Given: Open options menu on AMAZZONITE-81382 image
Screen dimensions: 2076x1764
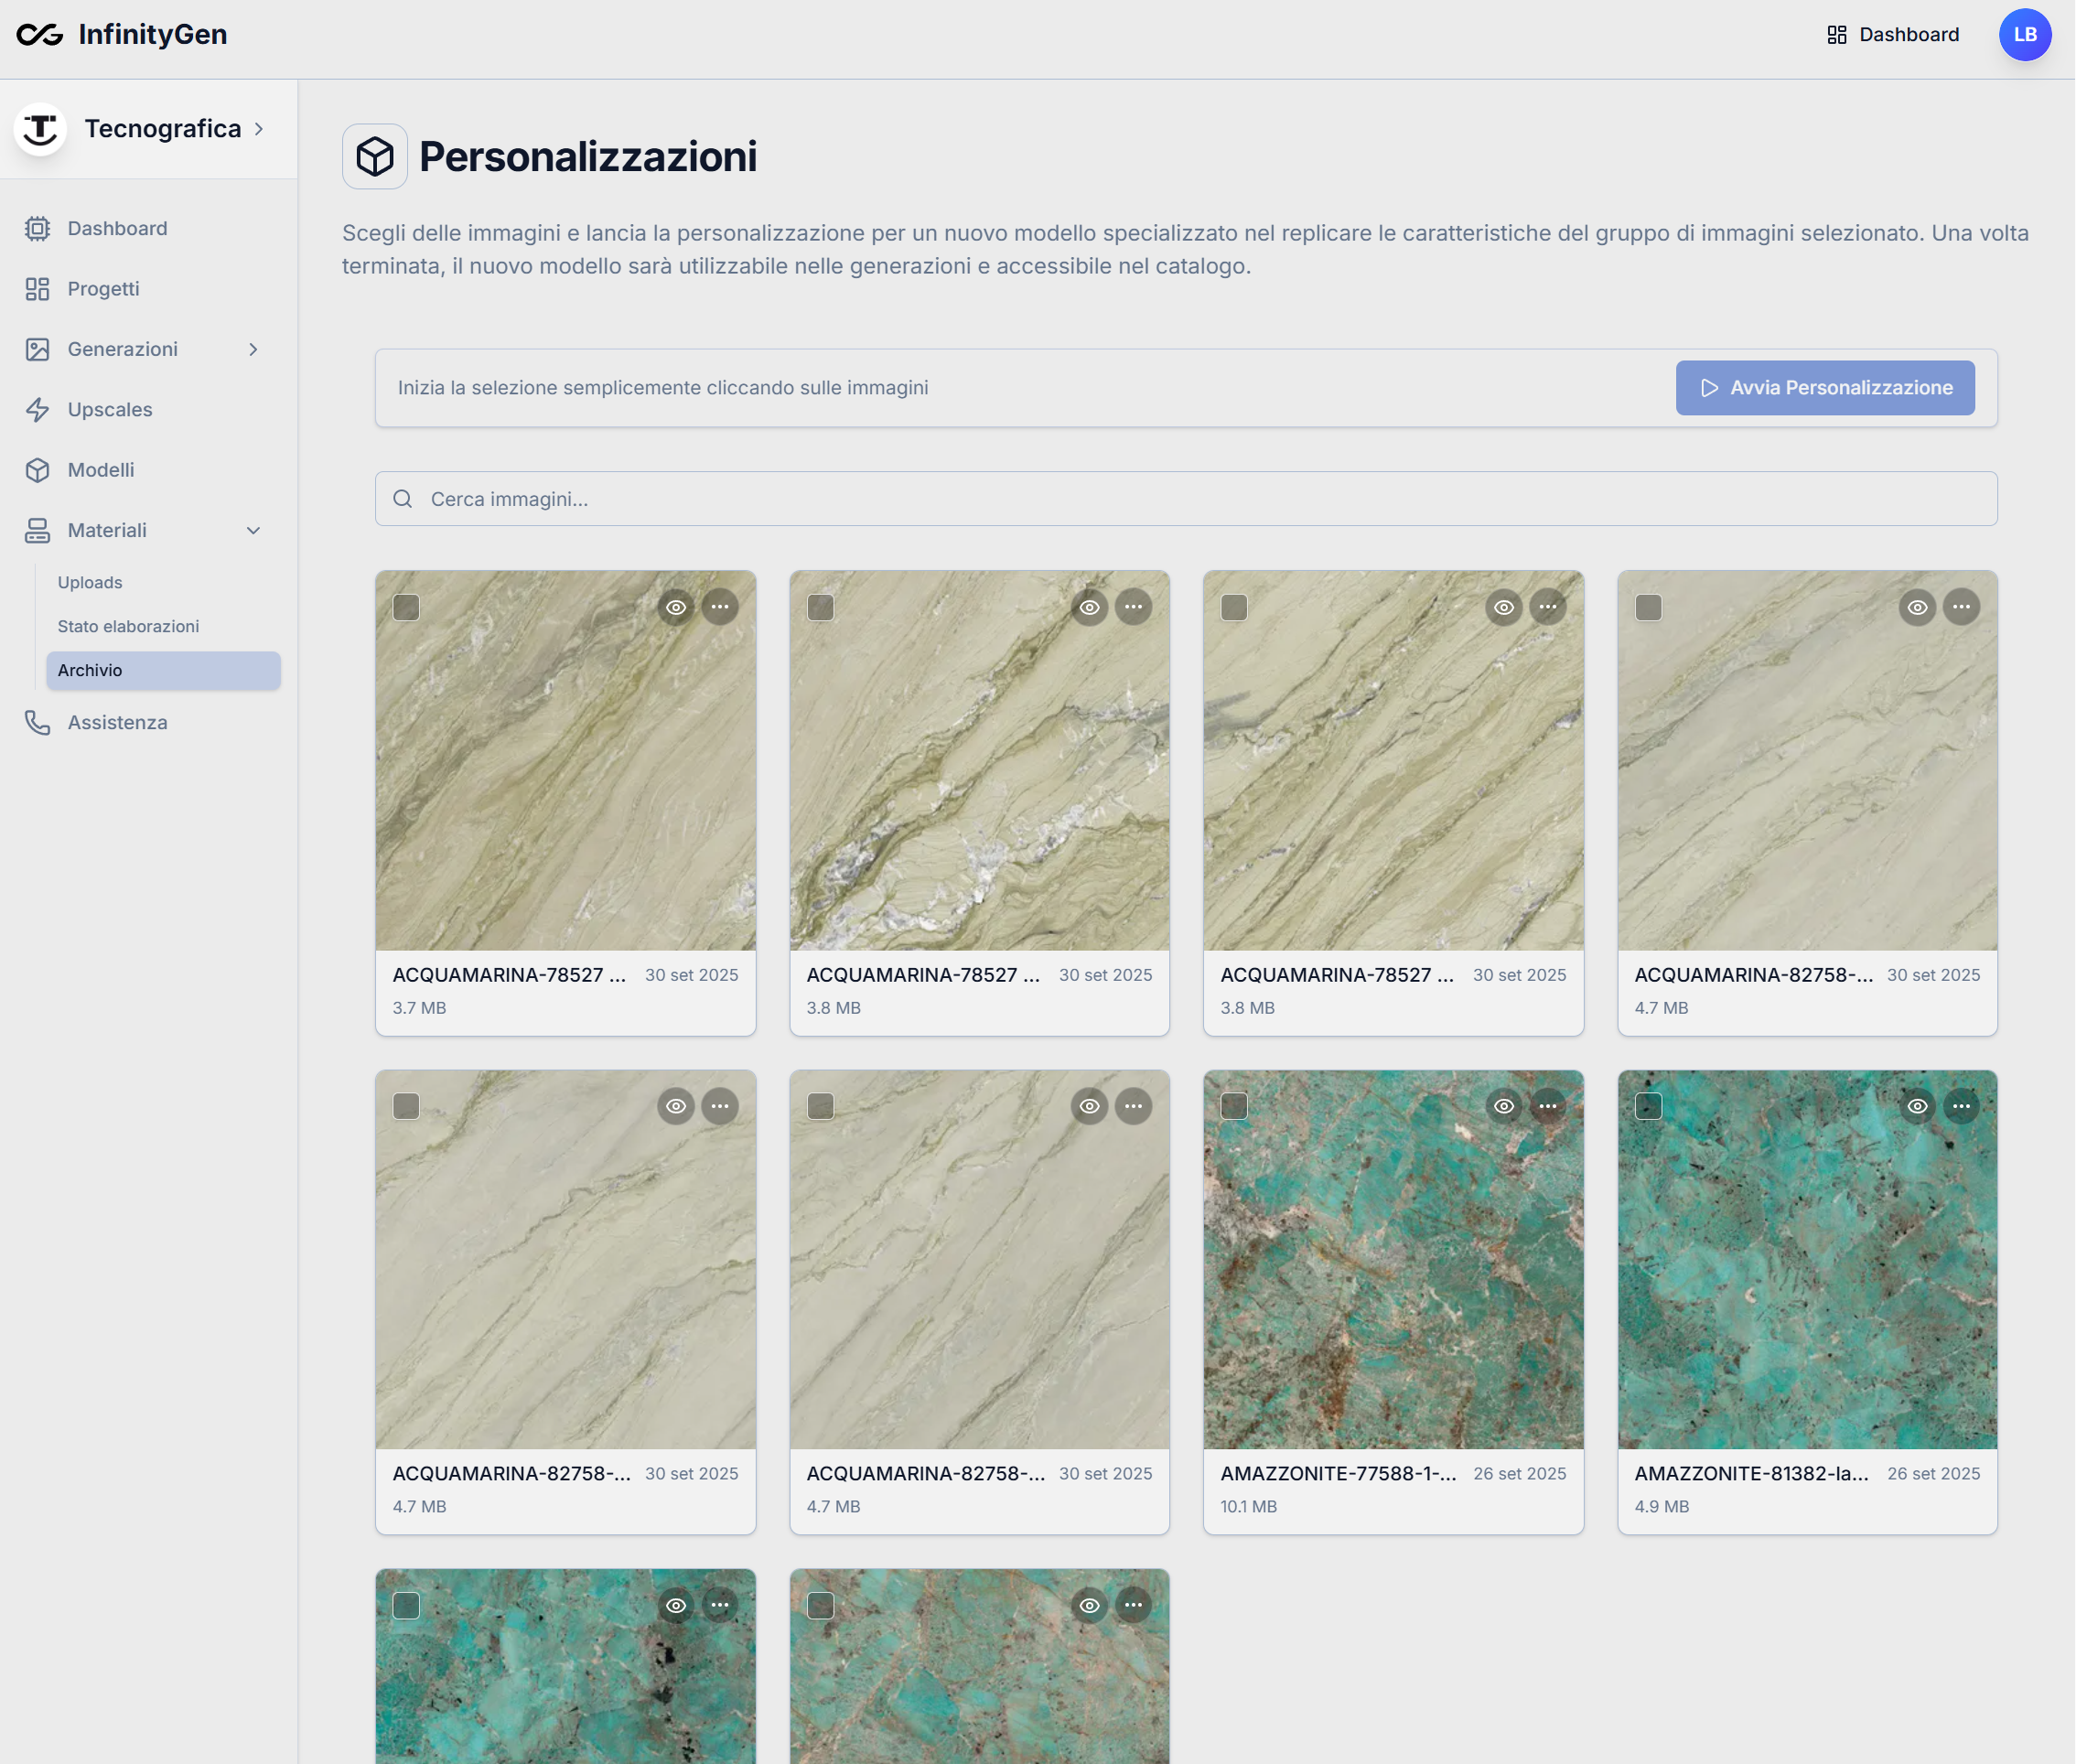Looking at the screenshot, I should (1961, 1106).
